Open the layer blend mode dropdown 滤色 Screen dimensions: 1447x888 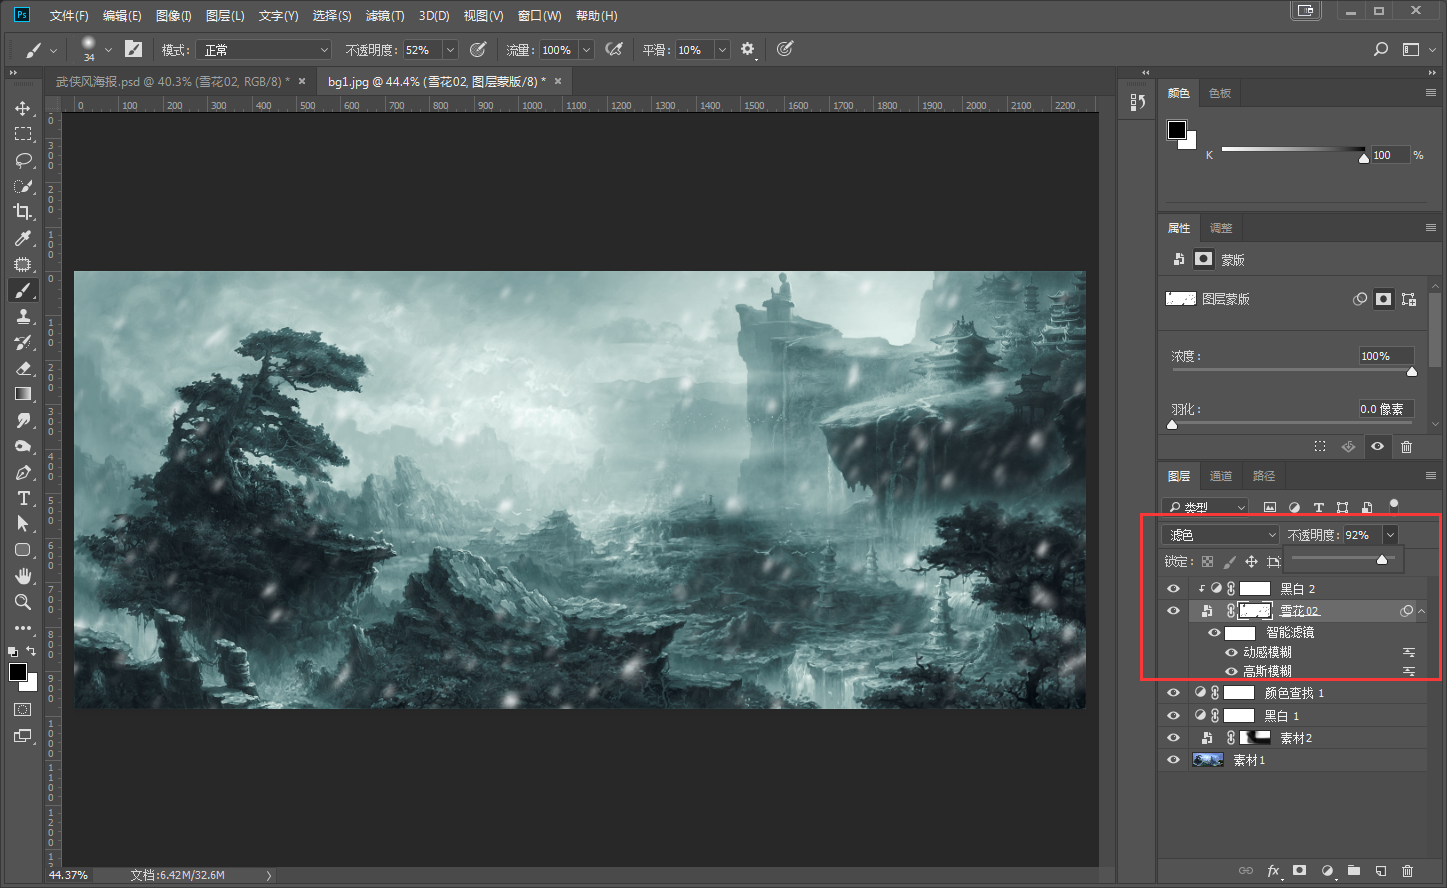(x=1221, y=535)
